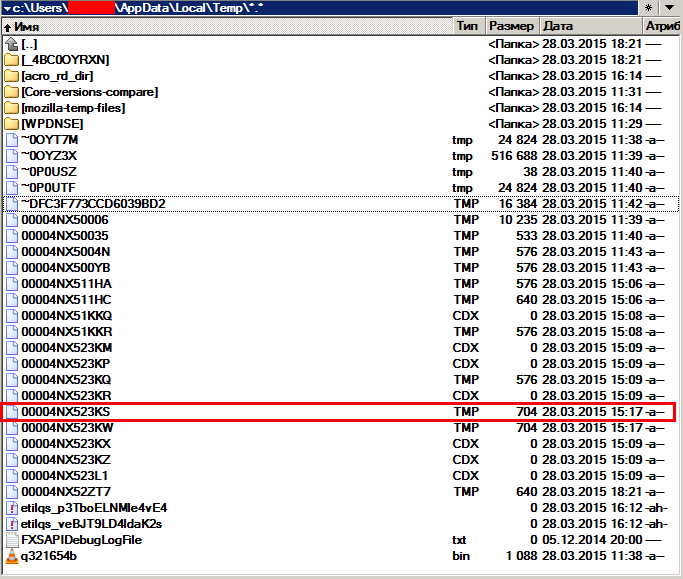Select file name 00004NX523KW
This screenshot has height=579, width=683.
(x=67, y=428)
